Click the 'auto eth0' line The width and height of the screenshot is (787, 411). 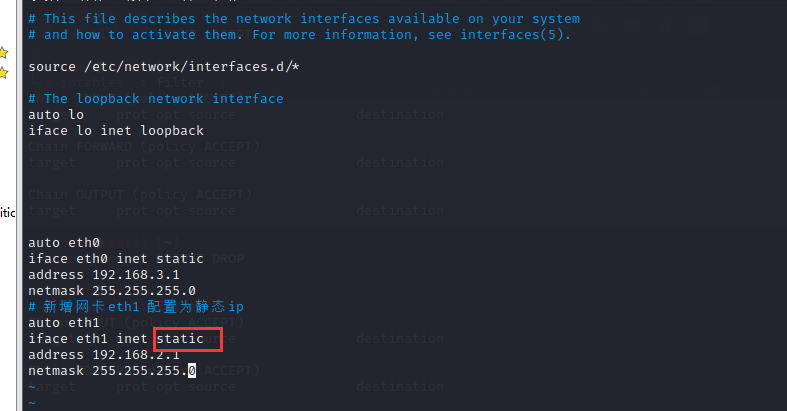[64, 243]
